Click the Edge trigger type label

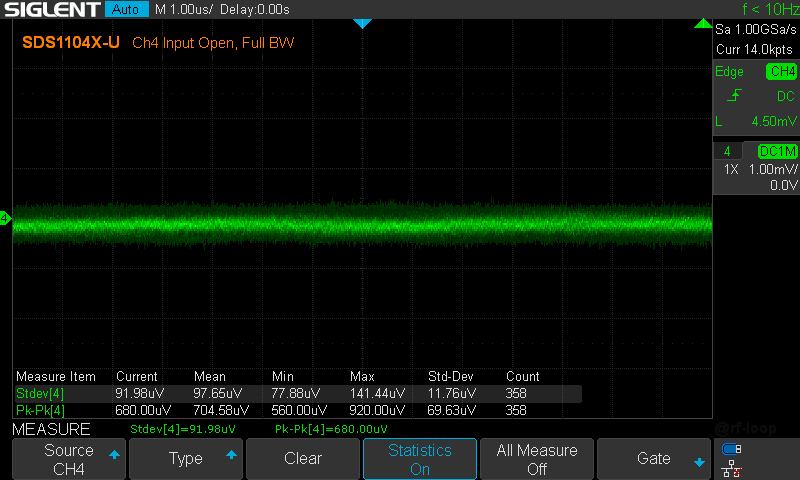(729, 72)
